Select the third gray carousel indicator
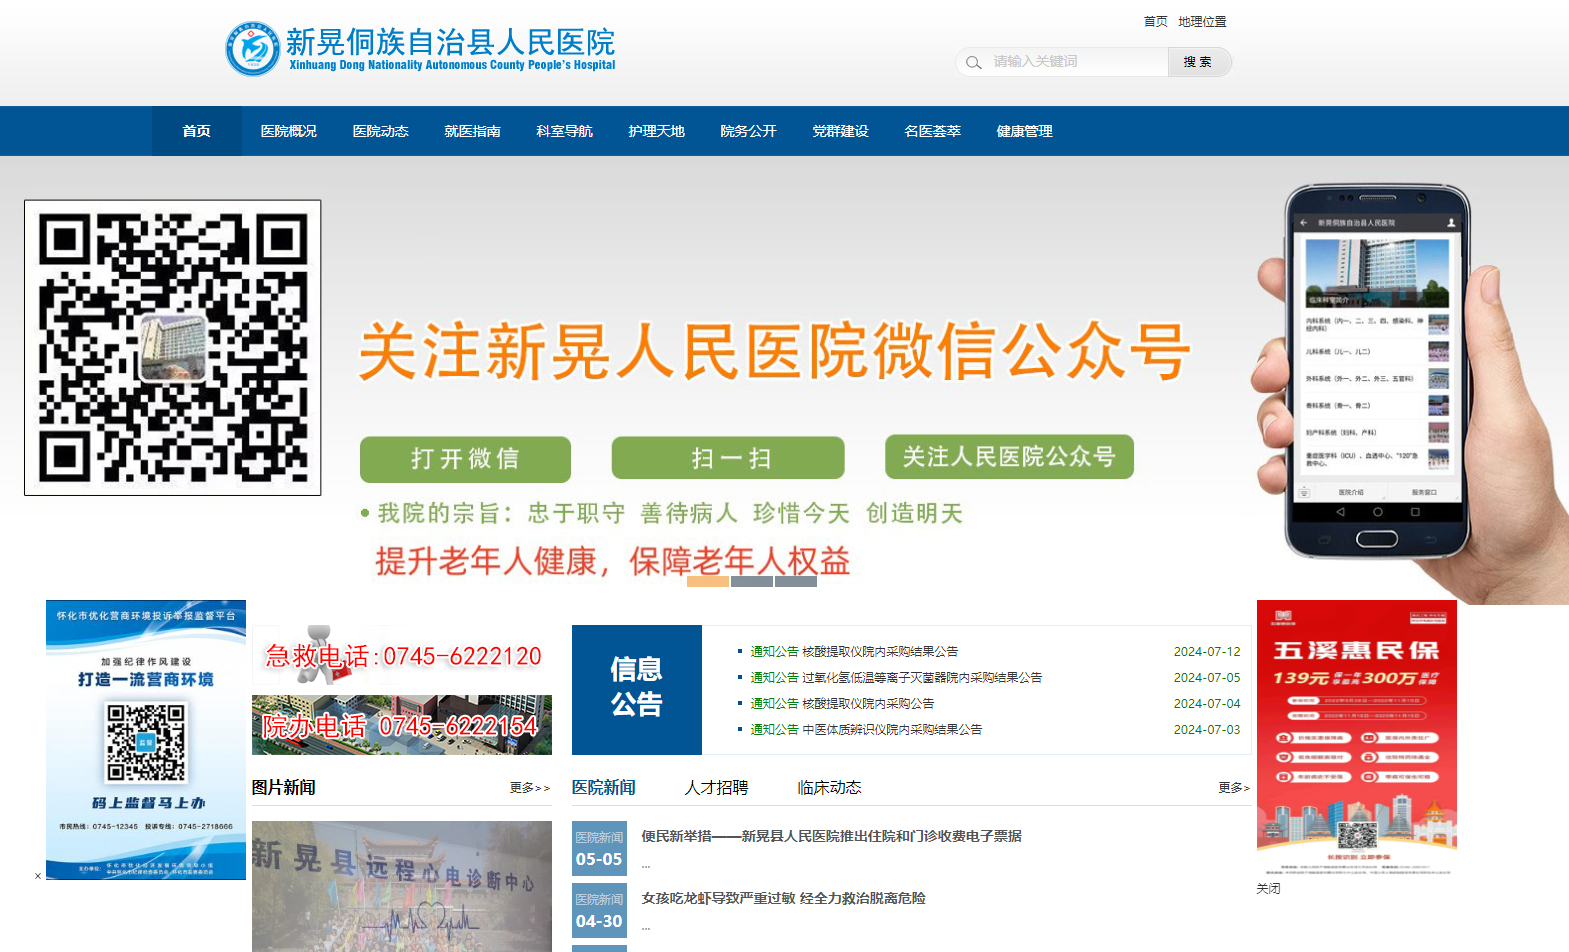This screenshot has width=1569, height=952. 796,581
